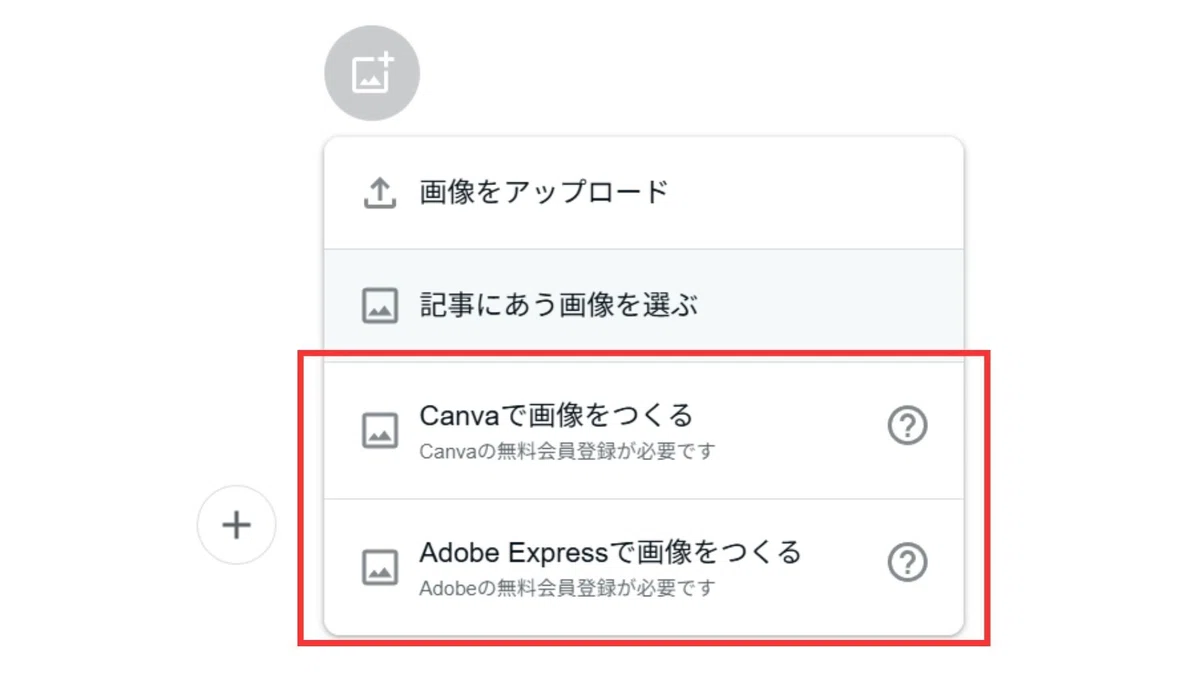The image size is (1200, 675).
Task: Click the gray add-image circle icon
Action: tap(372, 73)
